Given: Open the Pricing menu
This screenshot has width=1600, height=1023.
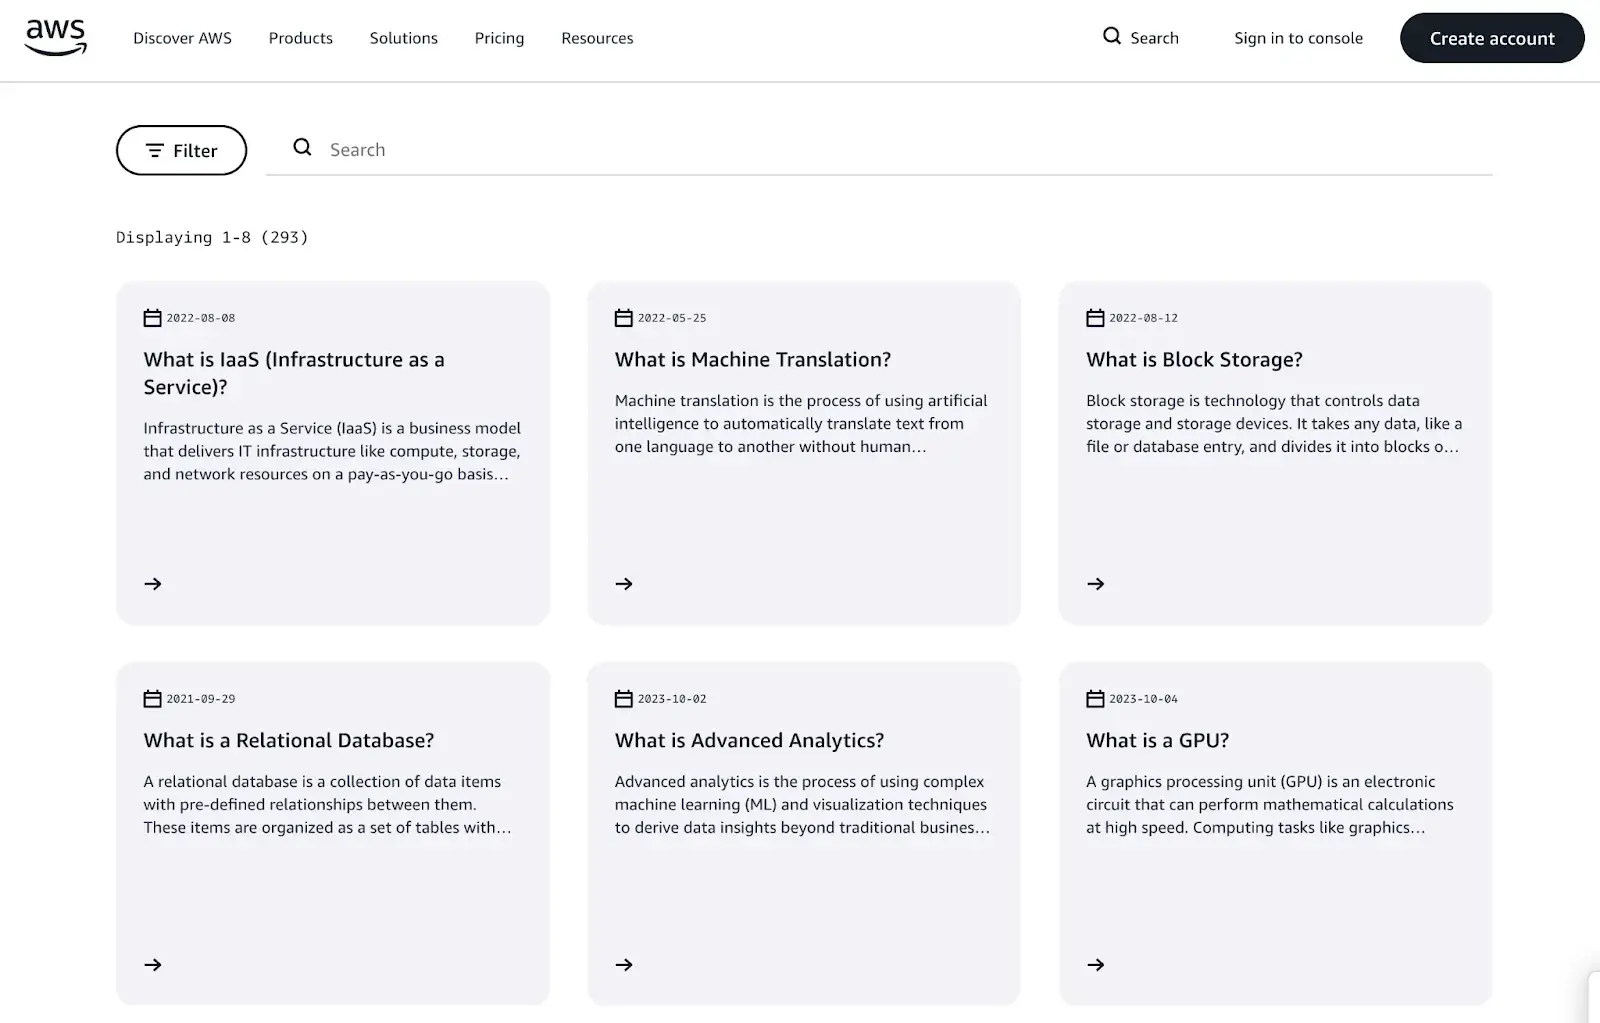Looking at the screenshot, I should click(x=499, y=38).
